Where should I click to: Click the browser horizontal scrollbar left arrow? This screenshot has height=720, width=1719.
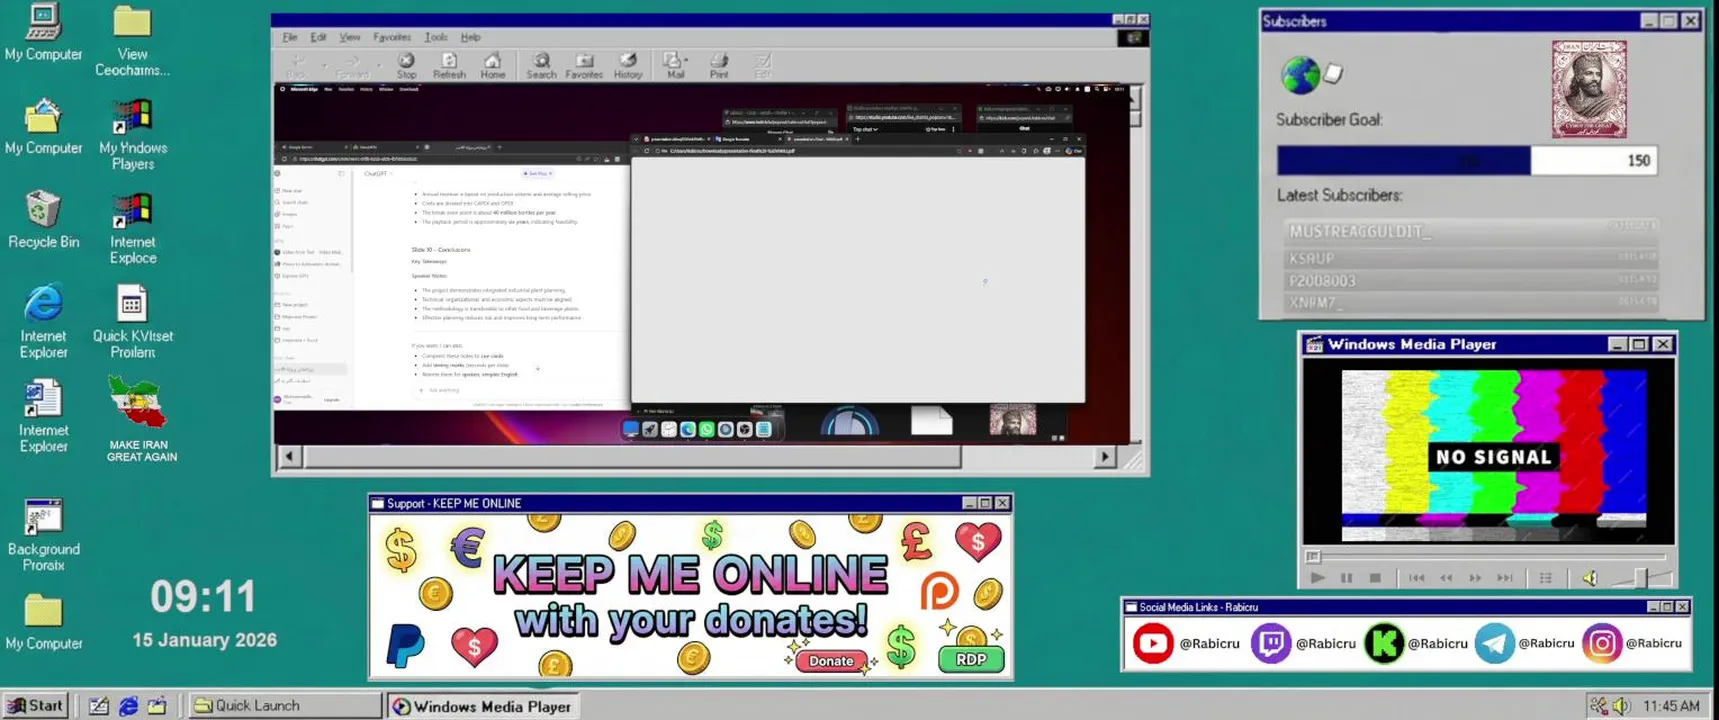290,457
